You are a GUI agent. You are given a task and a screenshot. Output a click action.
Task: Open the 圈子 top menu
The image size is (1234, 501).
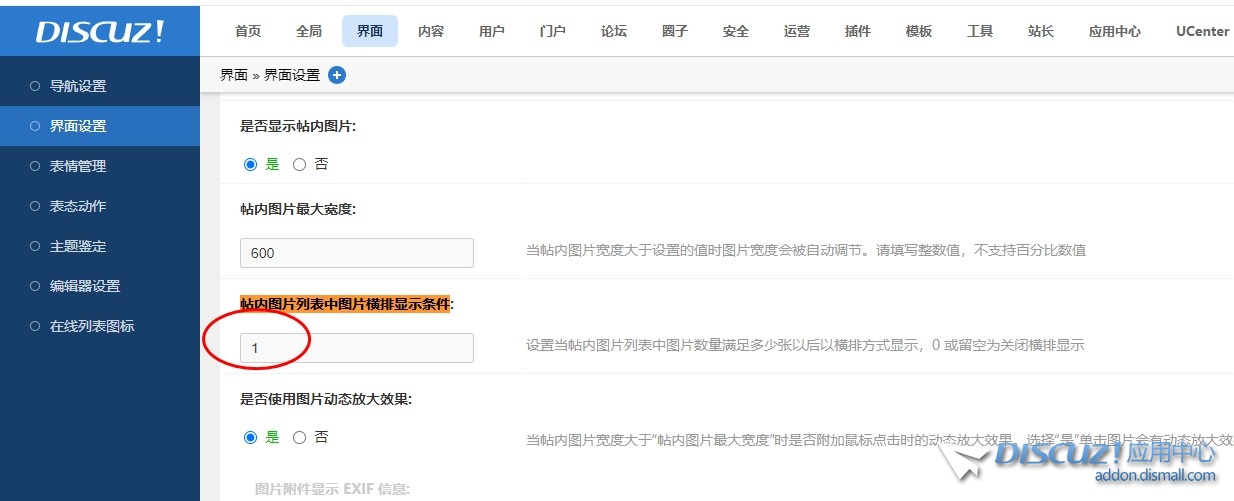675,31
